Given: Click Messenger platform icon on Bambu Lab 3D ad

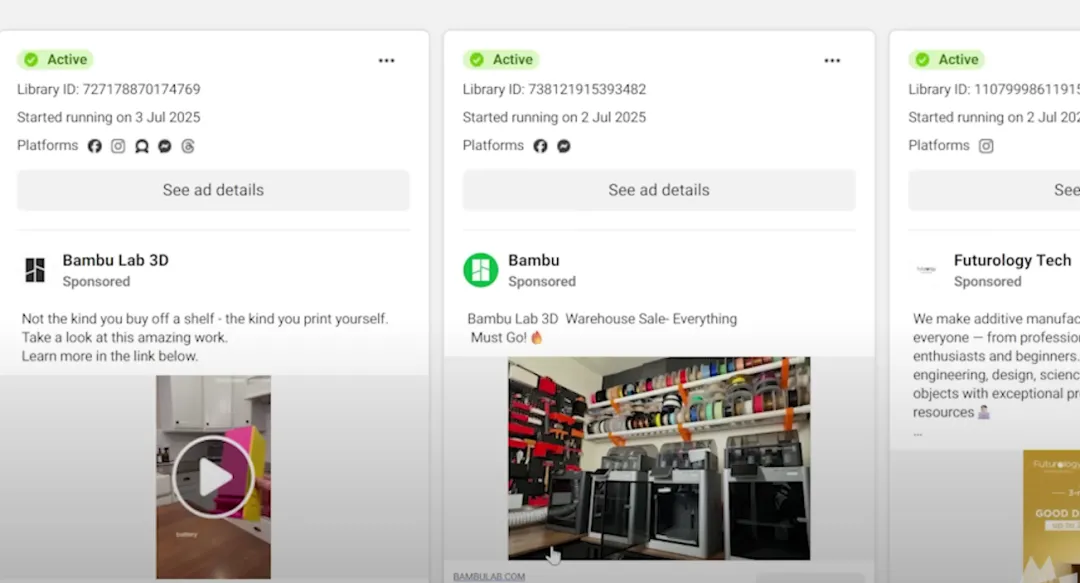Looking at the screenshot, I should tap(165, 146).
